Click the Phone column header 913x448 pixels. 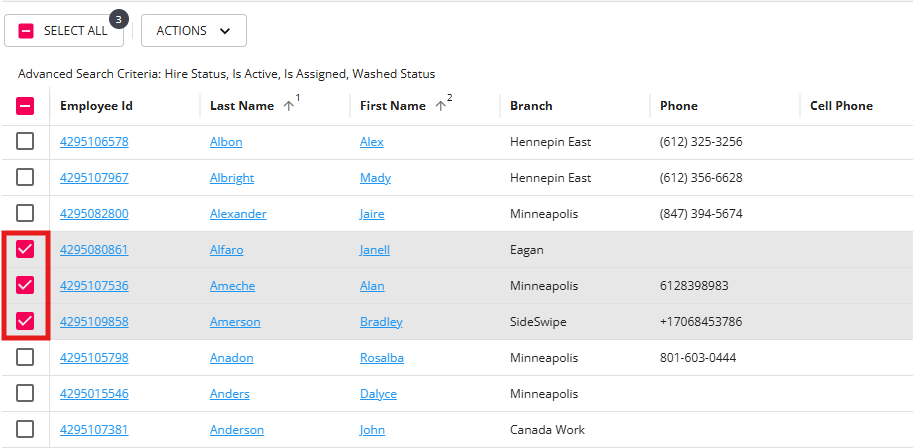[679, 106]
